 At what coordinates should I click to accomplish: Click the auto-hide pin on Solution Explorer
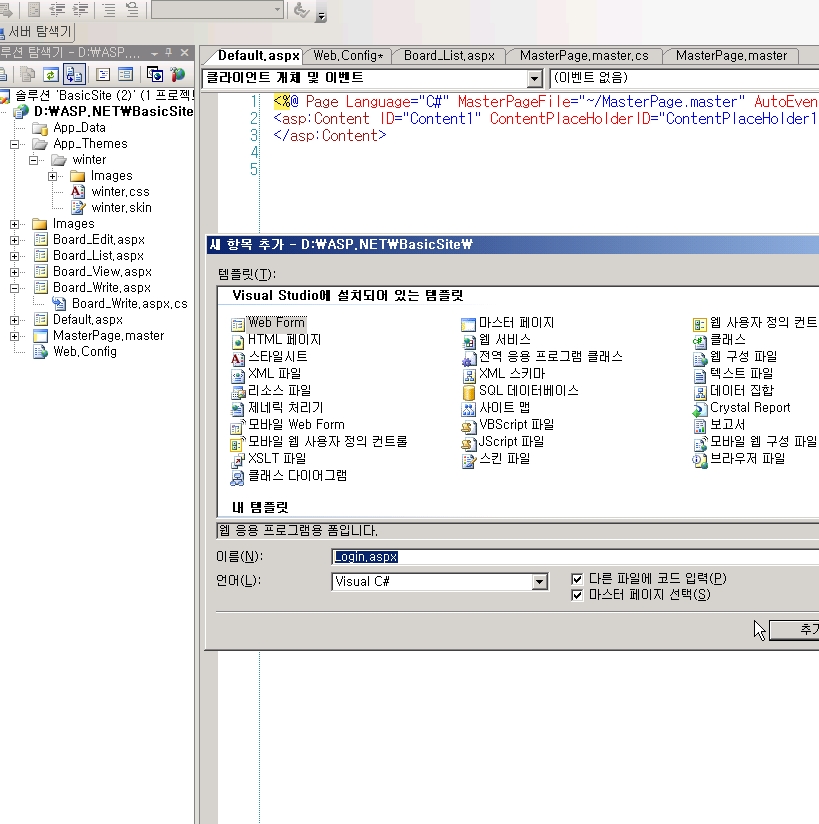tap(169, 53)
